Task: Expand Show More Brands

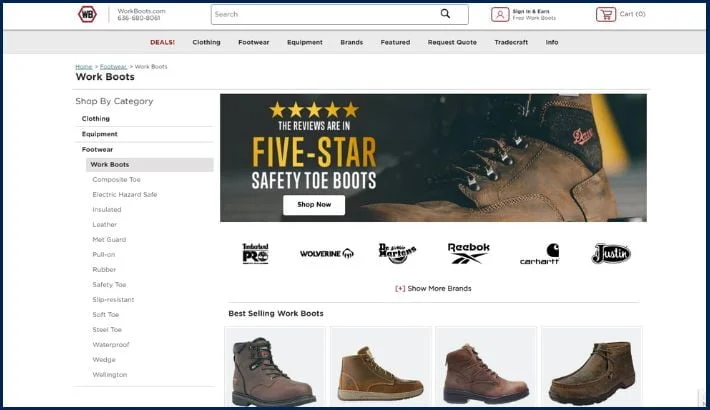Action: click(433, 289)
